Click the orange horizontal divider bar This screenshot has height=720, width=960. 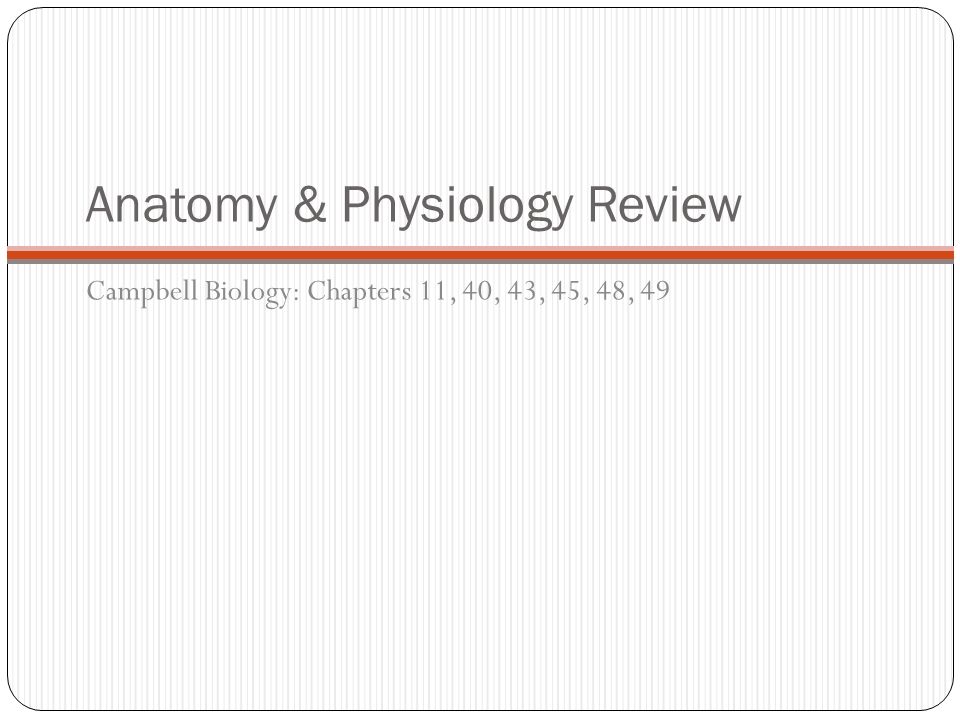click(x=480, y=255)
